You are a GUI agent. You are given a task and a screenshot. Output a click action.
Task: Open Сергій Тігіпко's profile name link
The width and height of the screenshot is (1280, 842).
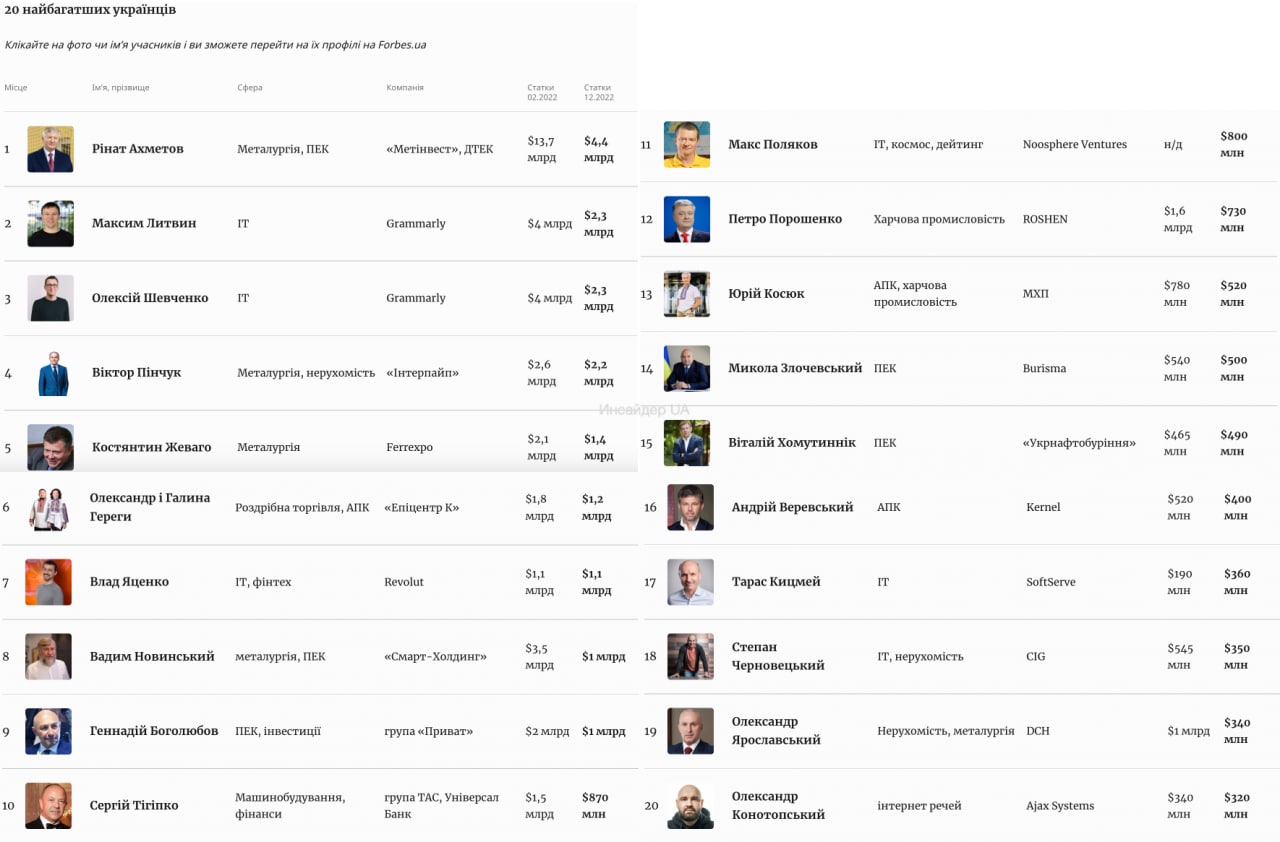(134, 806)
